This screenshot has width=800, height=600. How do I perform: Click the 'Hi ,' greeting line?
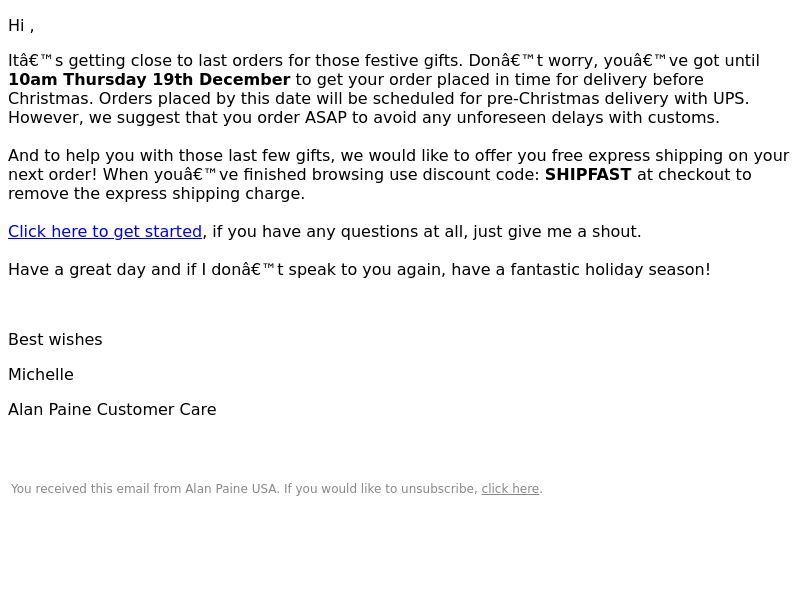(x=21, y=26)
